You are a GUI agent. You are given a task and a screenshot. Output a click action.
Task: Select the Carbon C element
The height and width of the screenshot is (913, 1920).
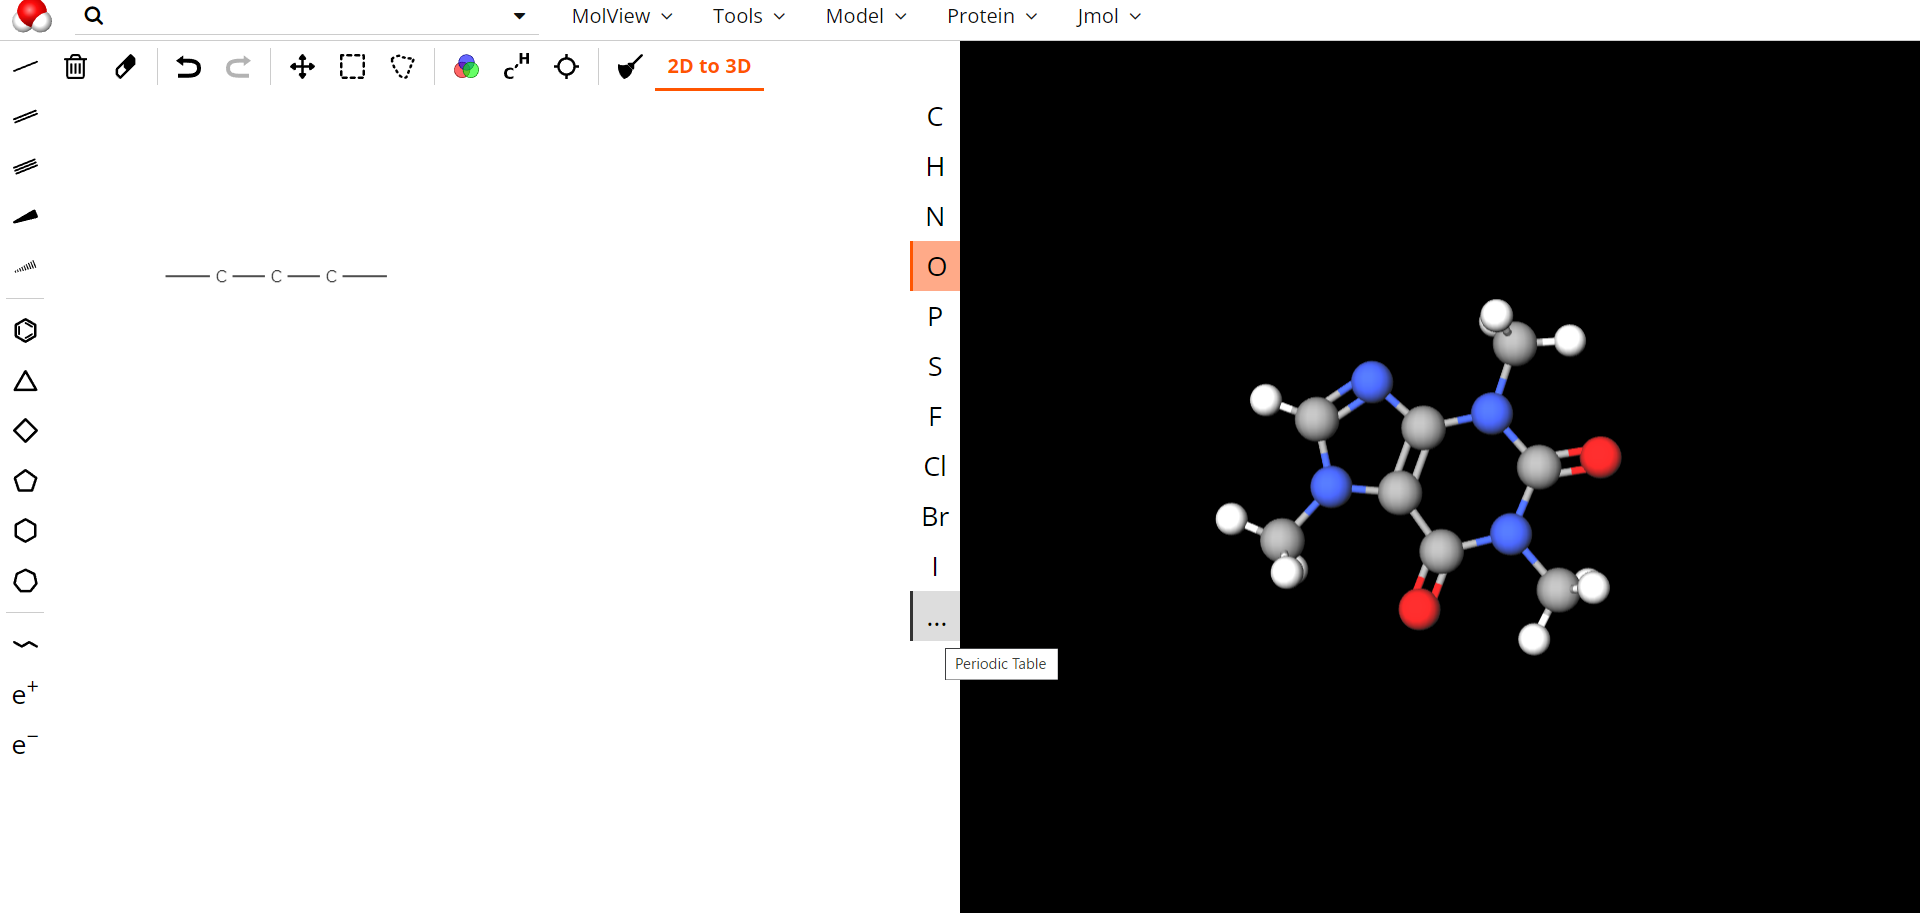(x=935, y=117)
